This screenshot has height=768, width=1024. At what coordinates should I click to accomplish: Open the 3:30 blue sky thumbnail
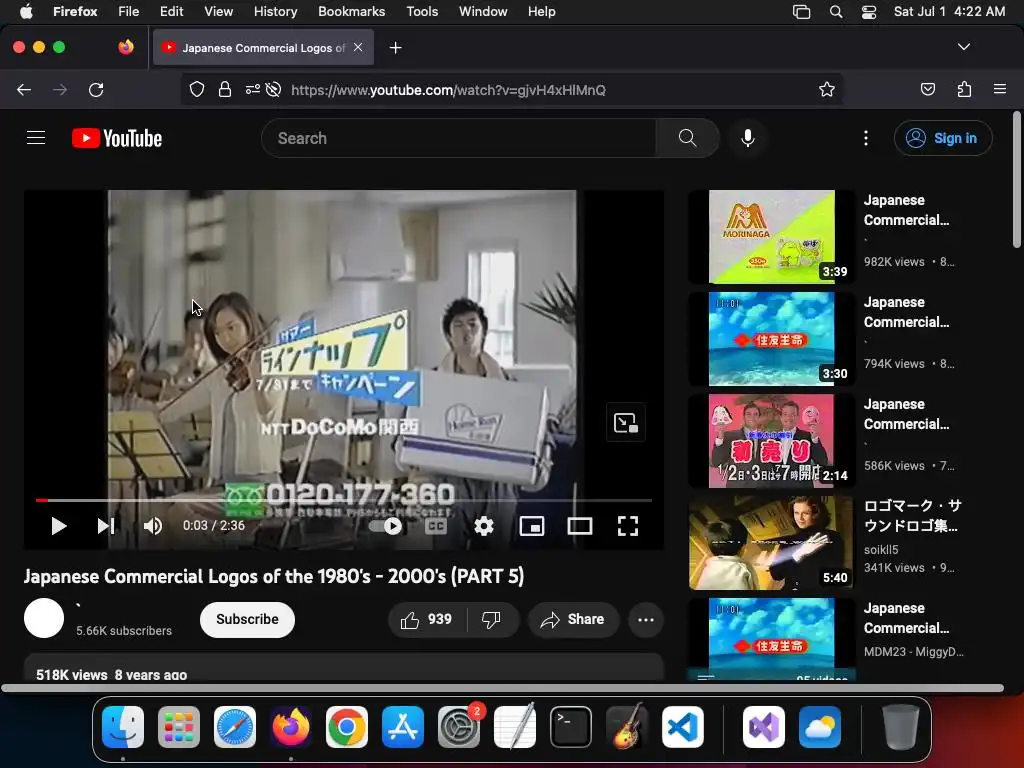coord(771,339)
